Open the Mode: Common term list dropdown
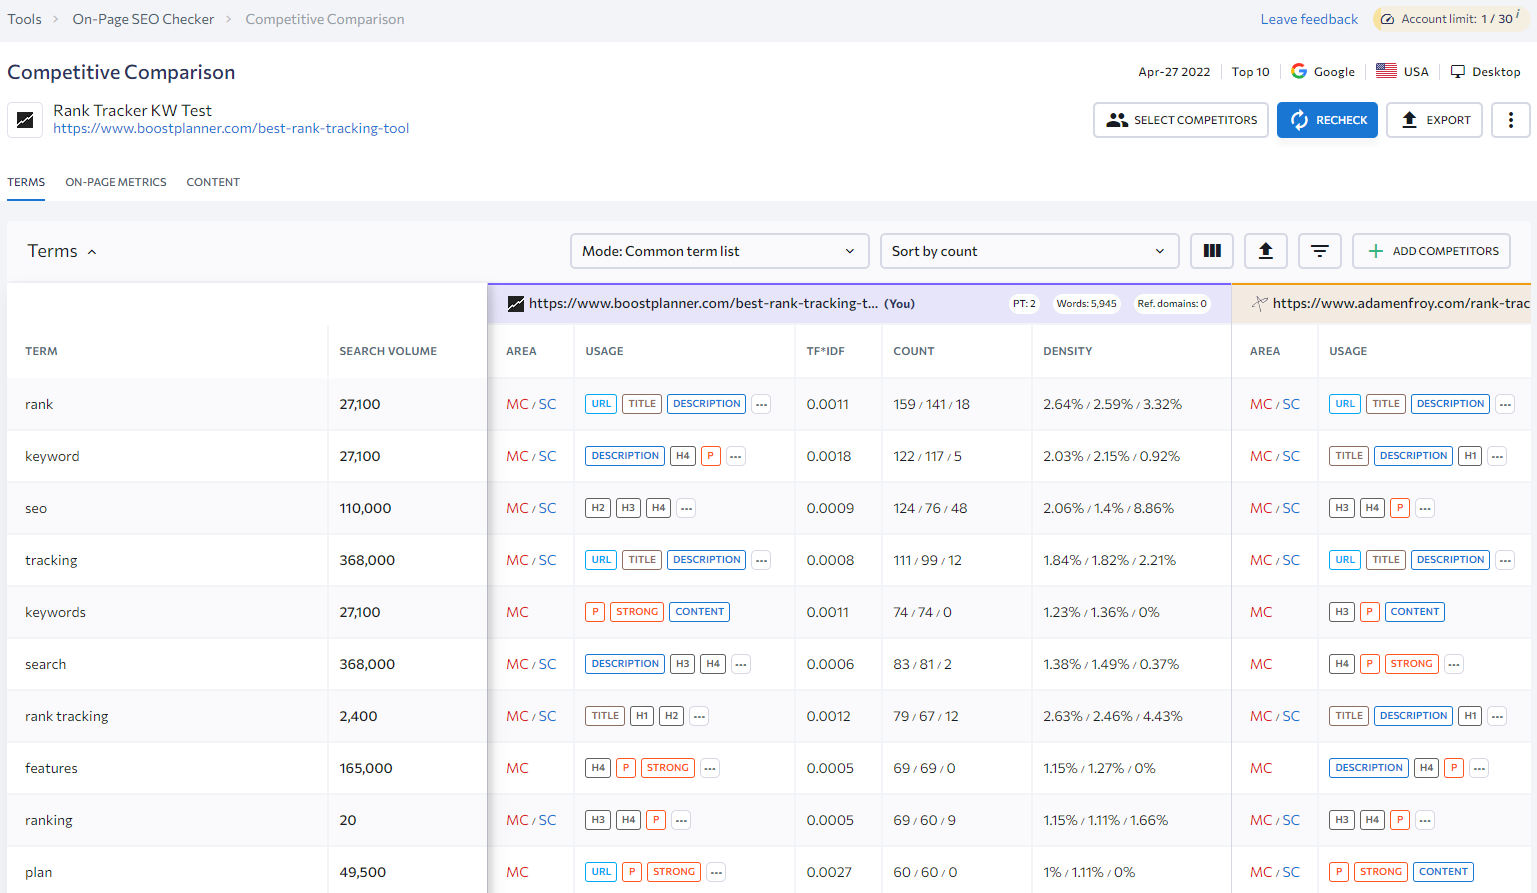 pos(720,251)
